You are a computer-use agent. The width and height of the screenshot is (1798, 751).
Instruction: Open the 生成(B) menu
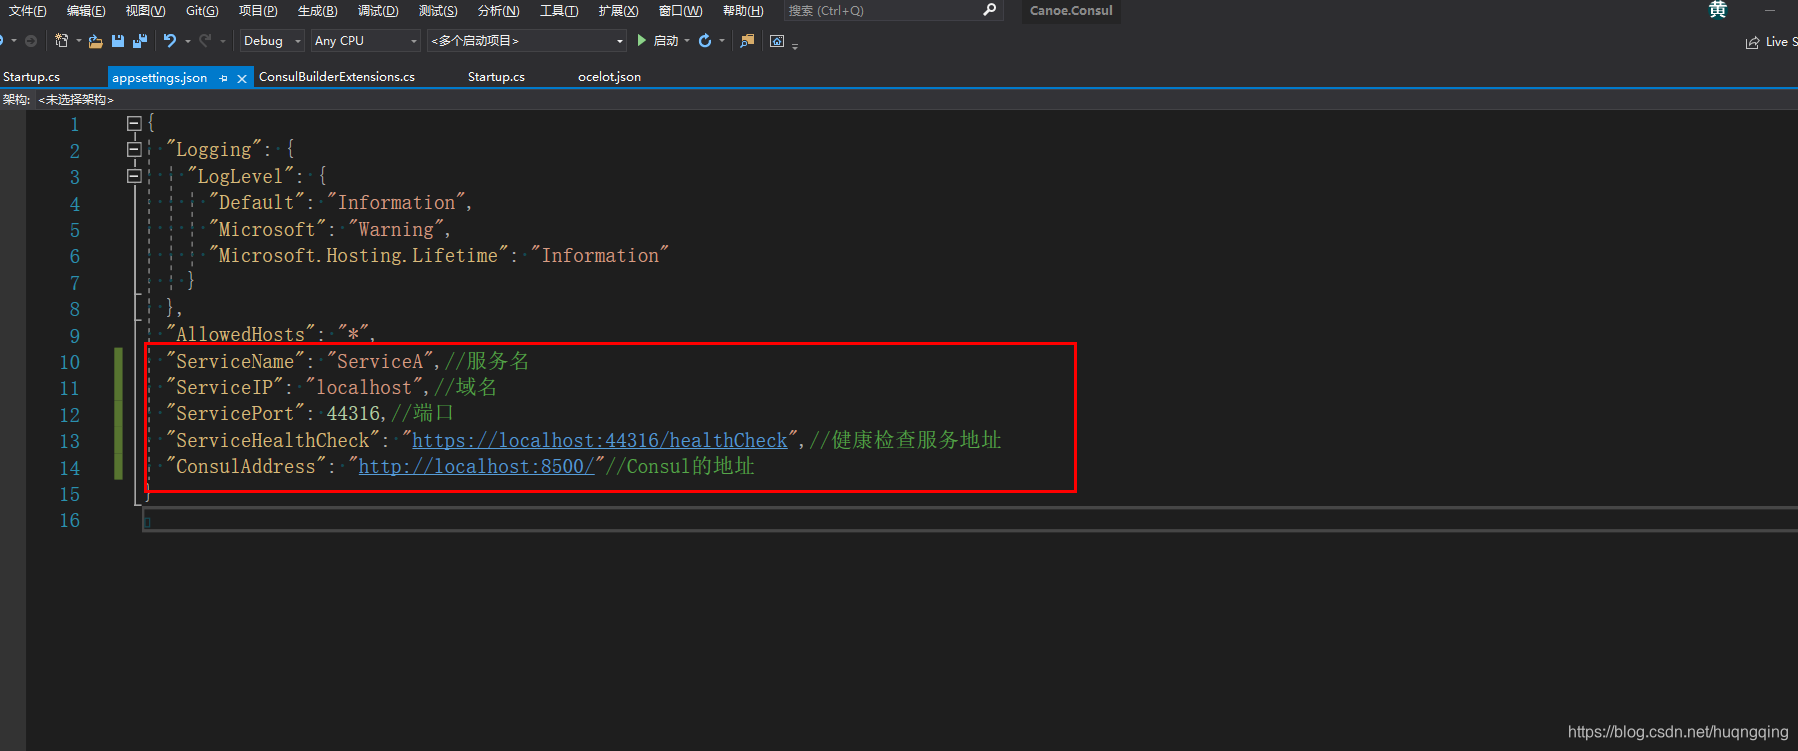click(x=317, y=10)
